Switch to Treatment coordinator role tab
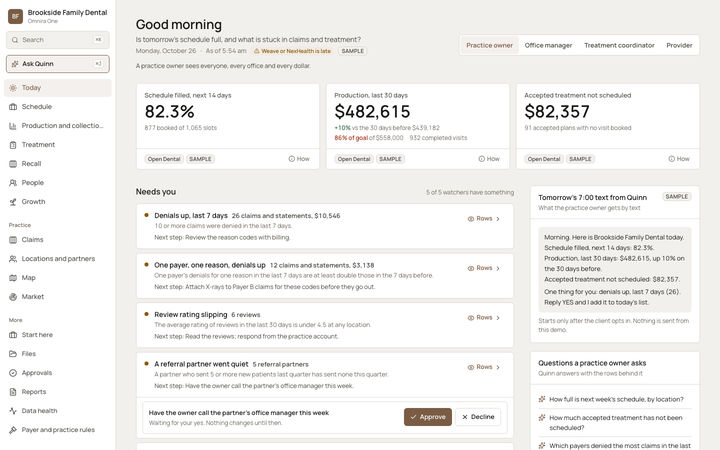The image size is (720, 450). click(619, 45)
